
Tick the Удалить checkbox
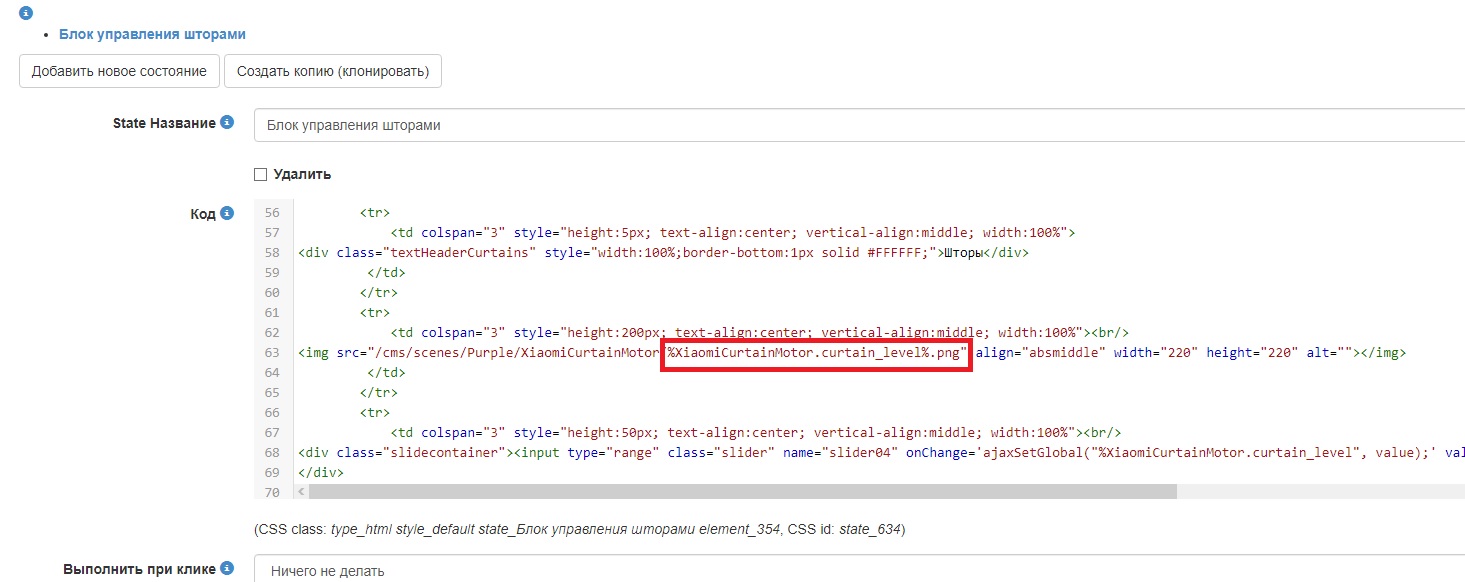pos(261,174)
